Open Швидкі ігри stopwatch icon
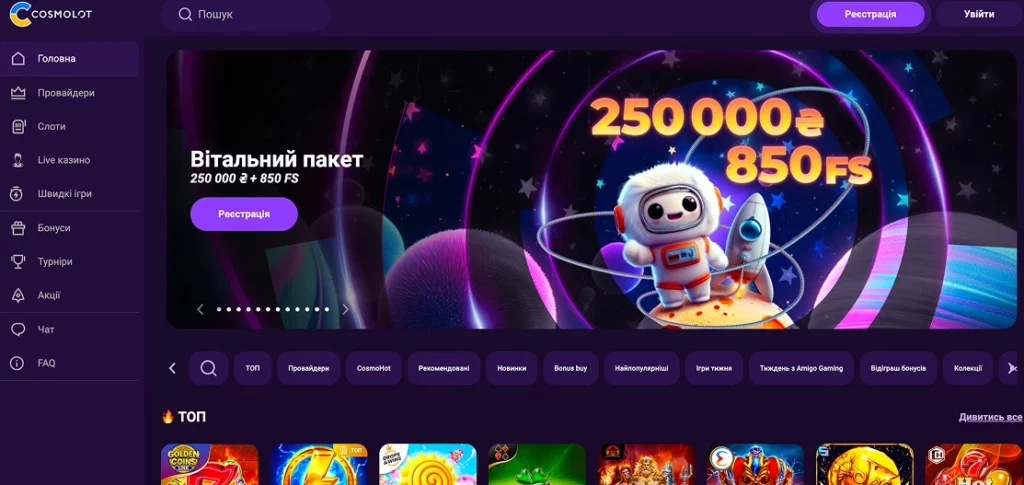1024x485 pixels. [x=18, y=194]
